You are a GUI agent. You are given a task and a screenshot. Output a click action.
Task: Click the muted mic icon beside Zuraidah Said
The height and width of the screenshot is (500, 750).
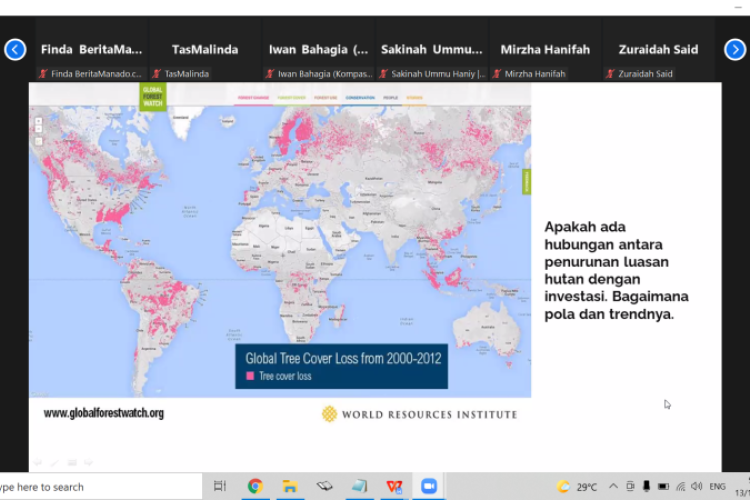pos(610,74)
